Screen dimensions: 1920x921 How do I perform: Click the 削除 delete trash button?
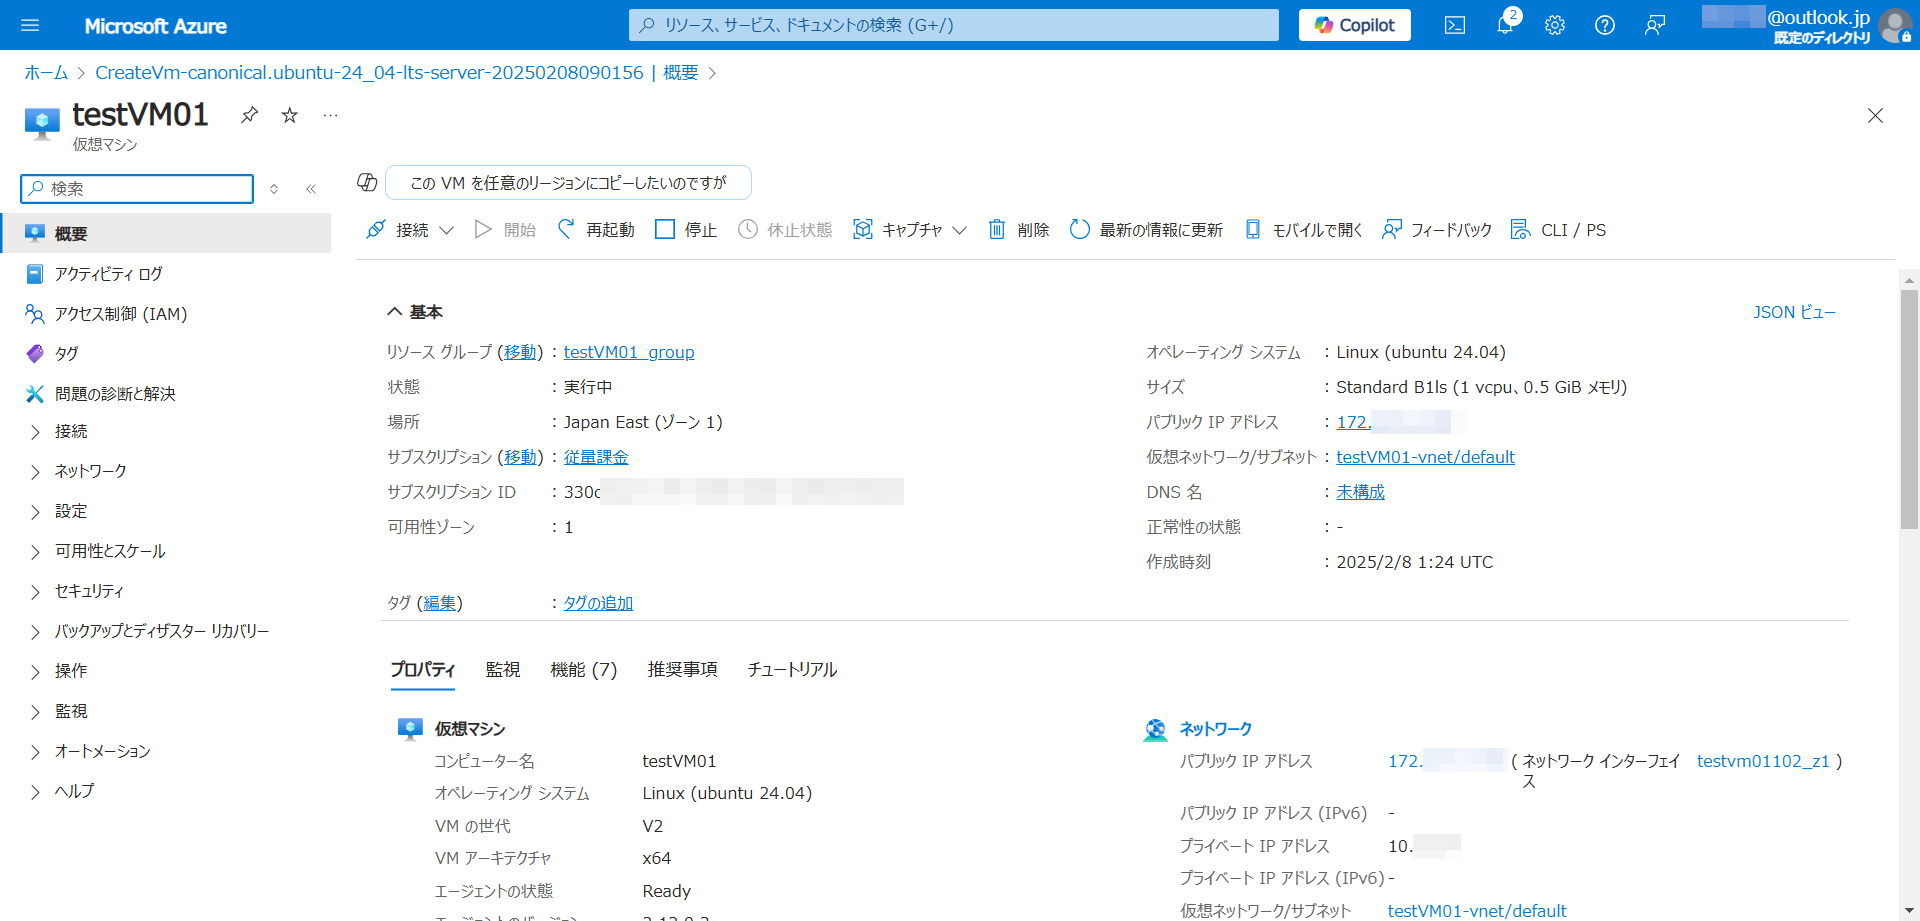pyautogui.click(x=1019, y=230)
